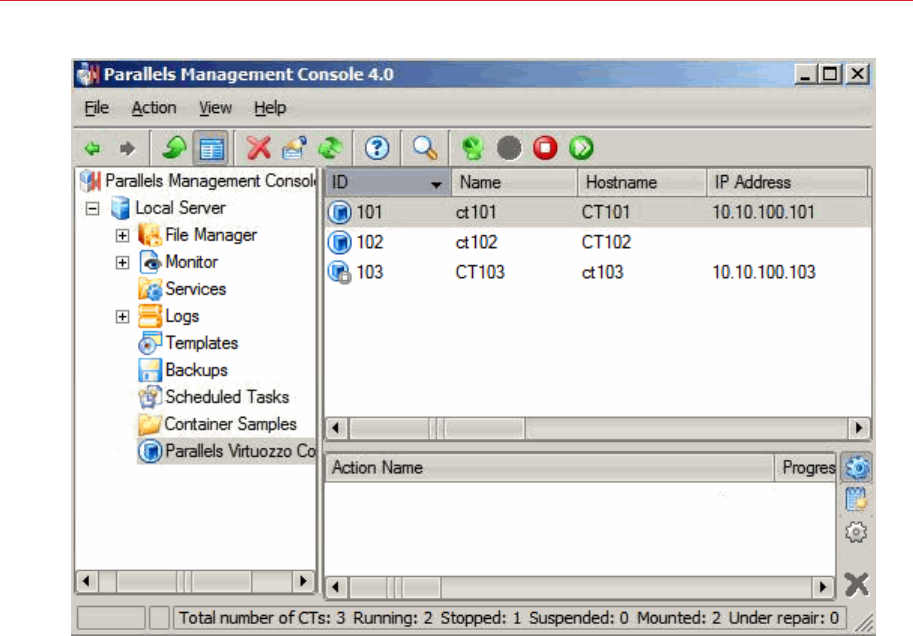913x636 pixels.
Task: Sort by the Hostname column header
Action: coord(642,182)
